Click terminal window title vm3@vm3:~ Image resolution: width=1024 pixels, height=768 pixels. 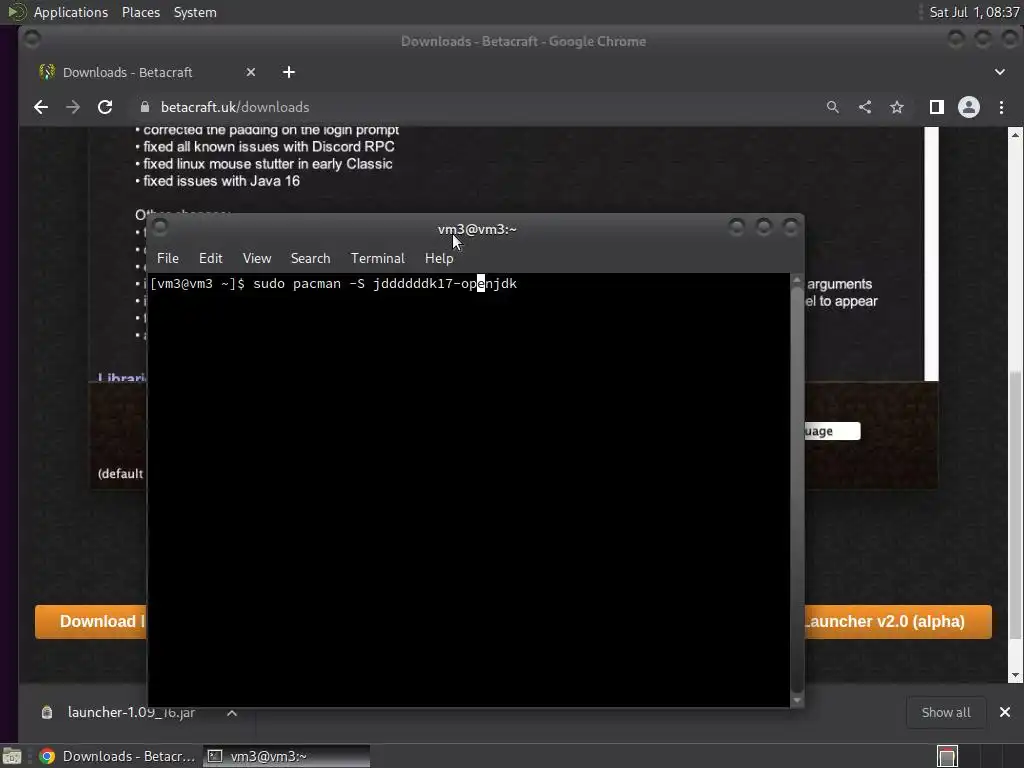[x=477, y=229]
